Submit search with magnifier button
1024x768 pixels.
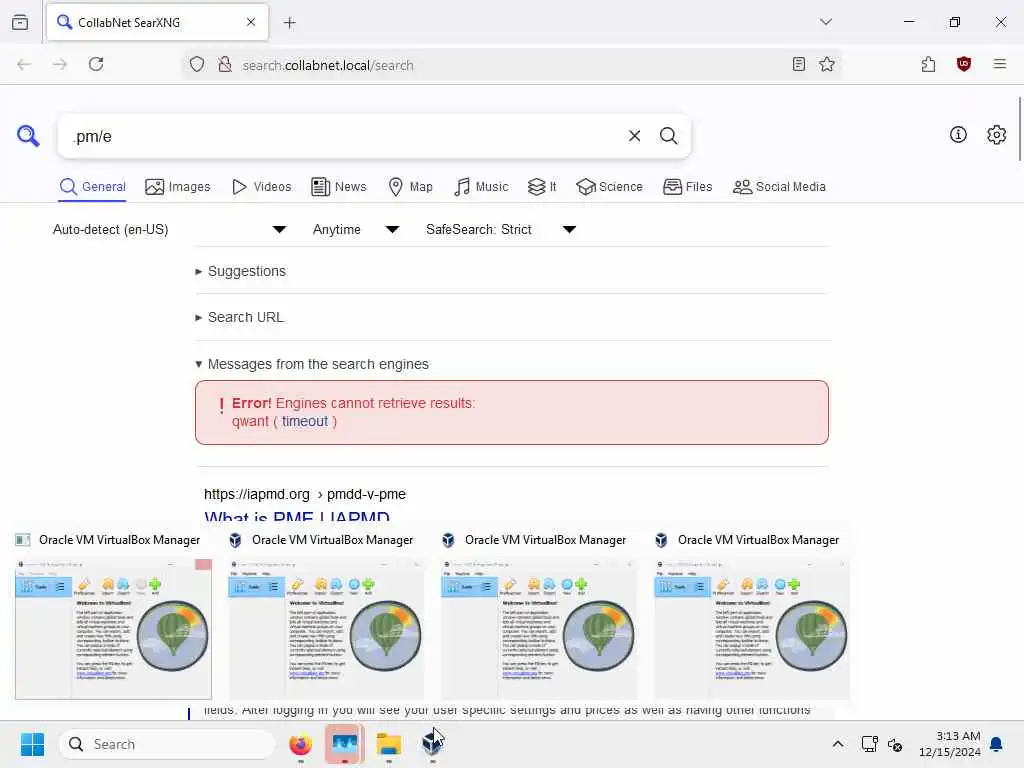(x=668, y=136)
